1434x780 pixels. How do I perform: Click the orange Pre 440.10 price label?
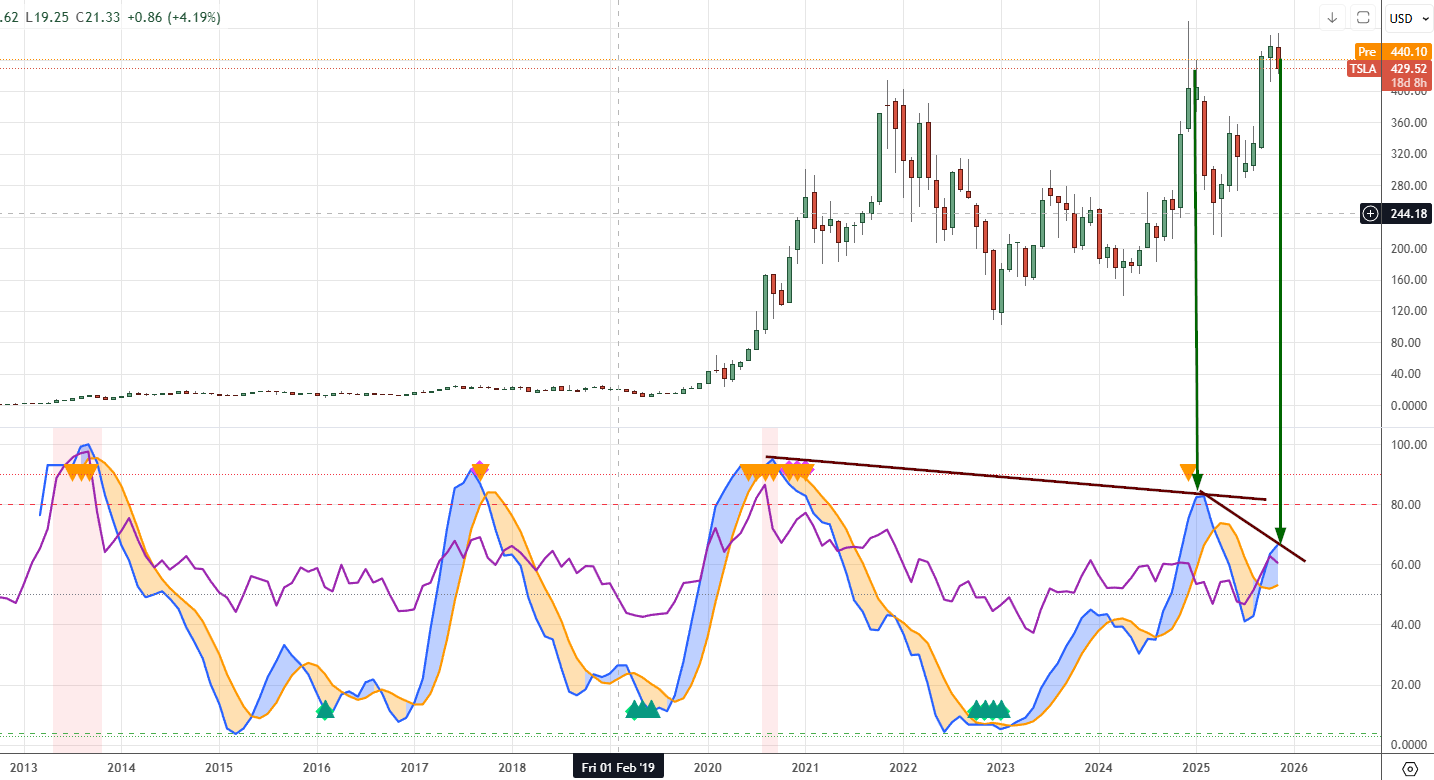pos(1392,51)
